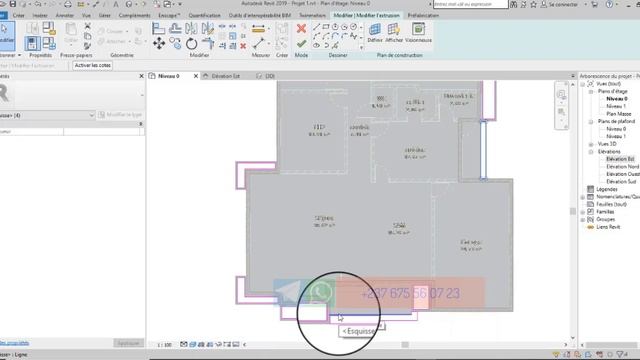Click the selection filter icon in status bar
Image resolution: width=640 pixels, height=360 pixels.
620,354
